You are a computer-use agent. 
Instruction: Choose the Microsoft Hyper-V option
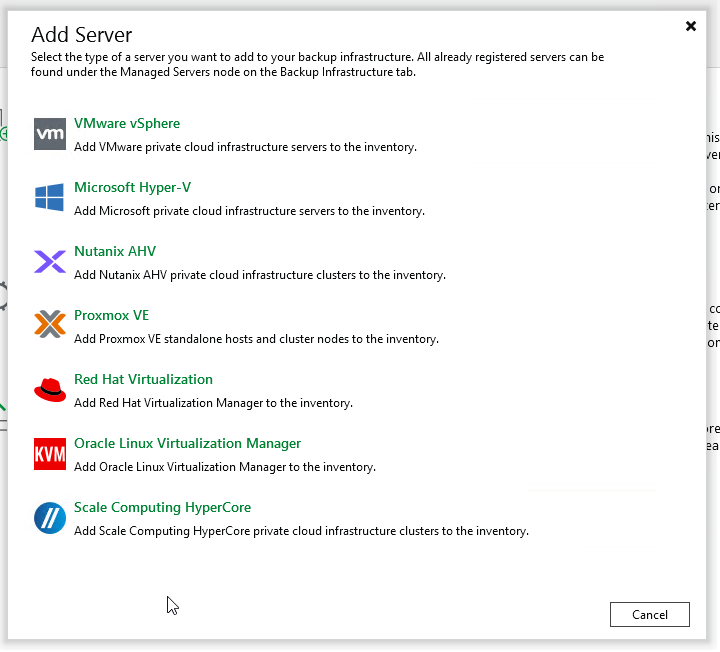point(132,188)
